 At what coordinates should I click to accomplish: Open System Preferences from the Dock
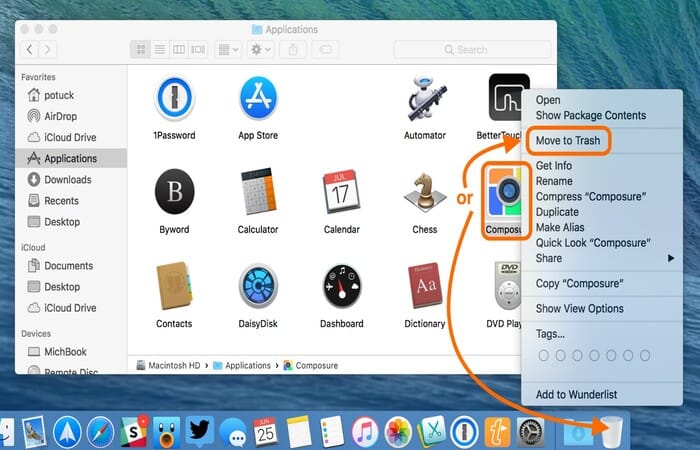(x=530, y=432)
